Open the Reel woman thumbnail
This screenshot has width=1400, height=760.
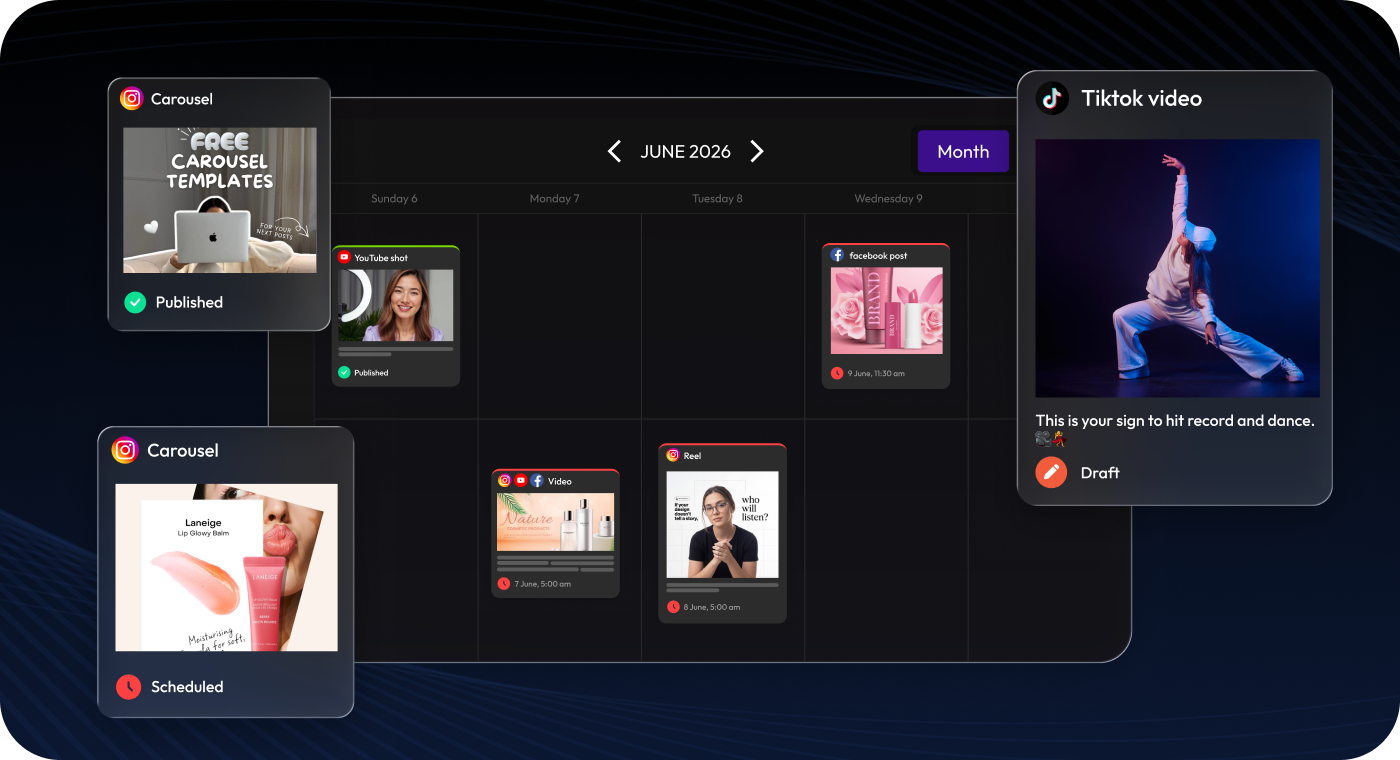tap(723, 525)
